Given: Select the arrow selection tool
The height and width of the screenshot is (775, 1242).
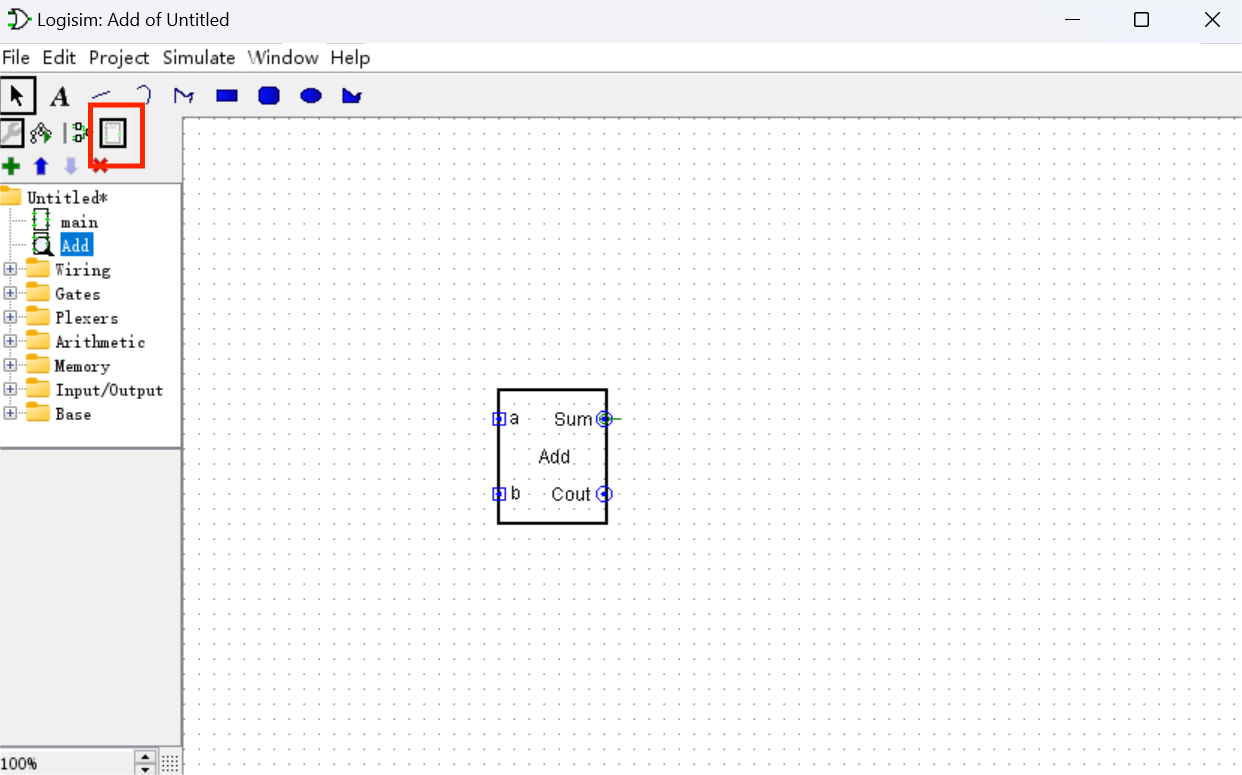Looking at the screenshot, I should [16, 96].
